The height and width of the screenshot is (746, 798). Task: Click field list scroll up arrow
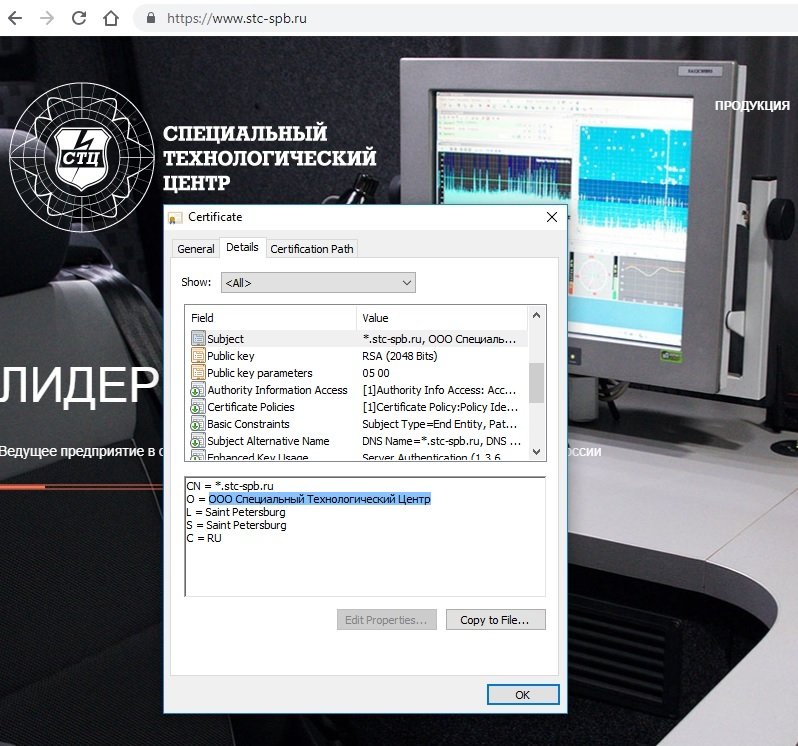pyautogui.click(x=536, y=315)
